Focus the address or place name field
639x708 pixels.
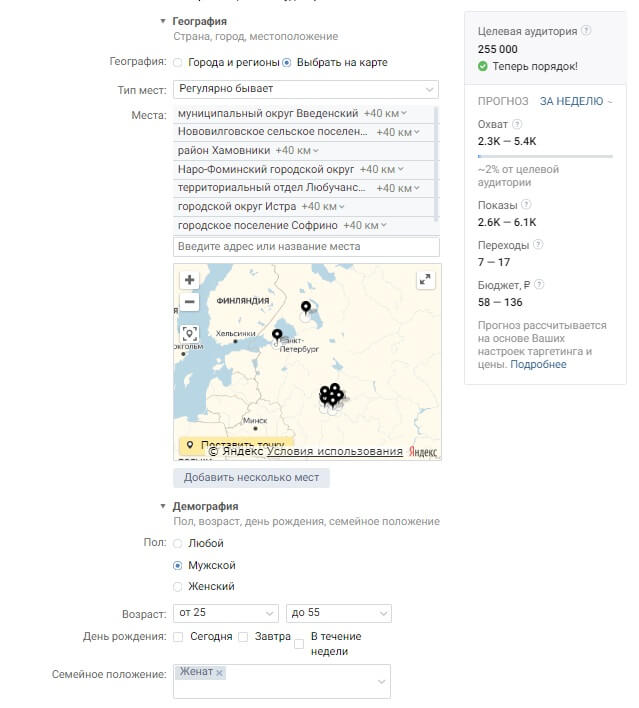pos(306,247)
